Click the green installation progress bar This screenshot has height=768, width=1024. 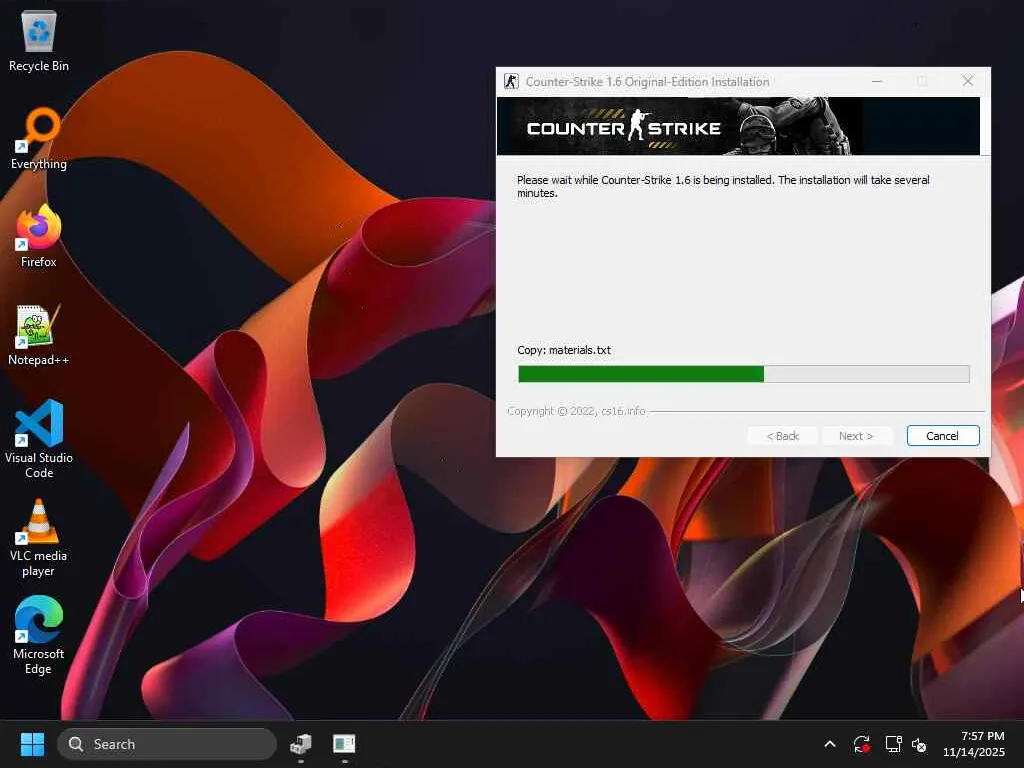point(744,374)
